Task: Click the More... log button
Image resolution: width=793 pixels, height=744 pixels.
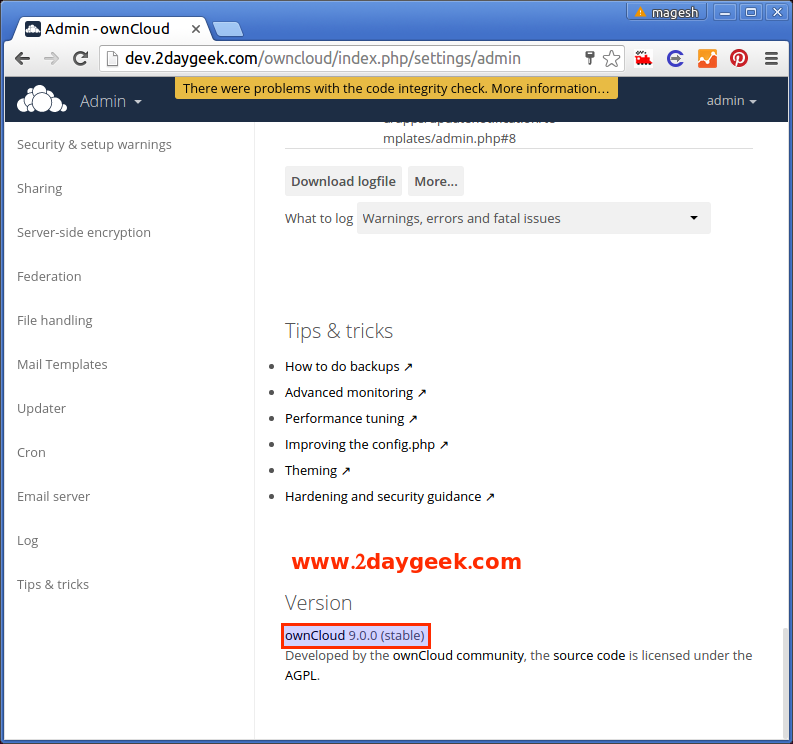Action: 436,181
